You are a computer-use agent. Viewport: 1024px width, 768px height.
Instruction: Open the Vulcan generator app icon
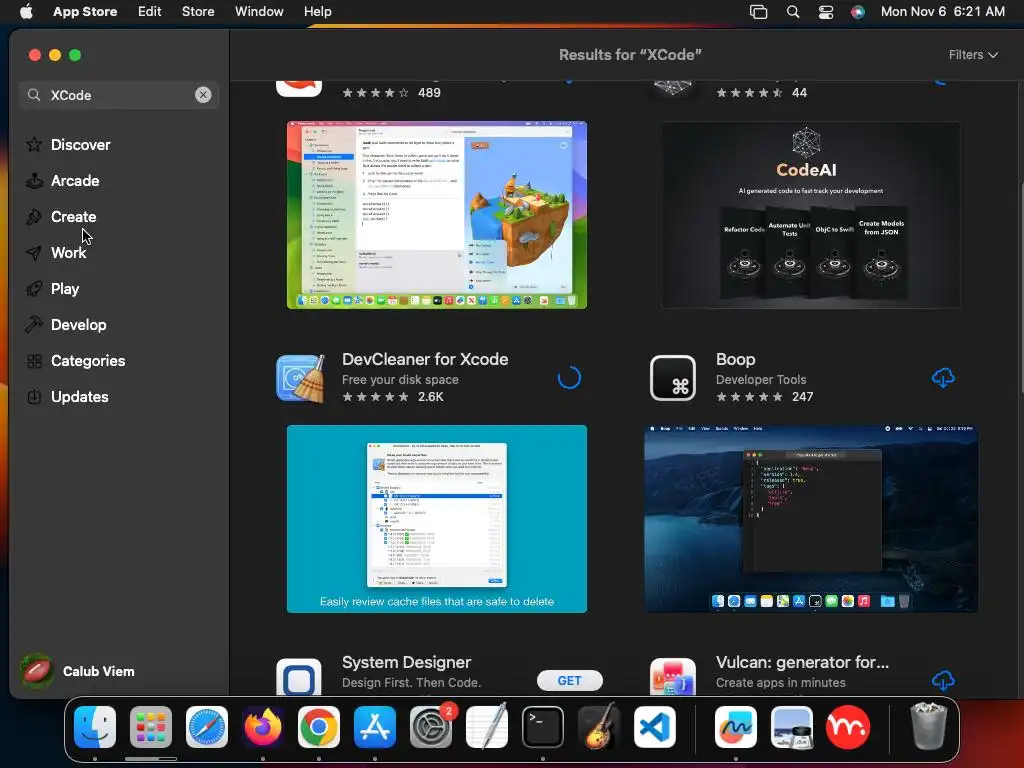click(673, 677)
